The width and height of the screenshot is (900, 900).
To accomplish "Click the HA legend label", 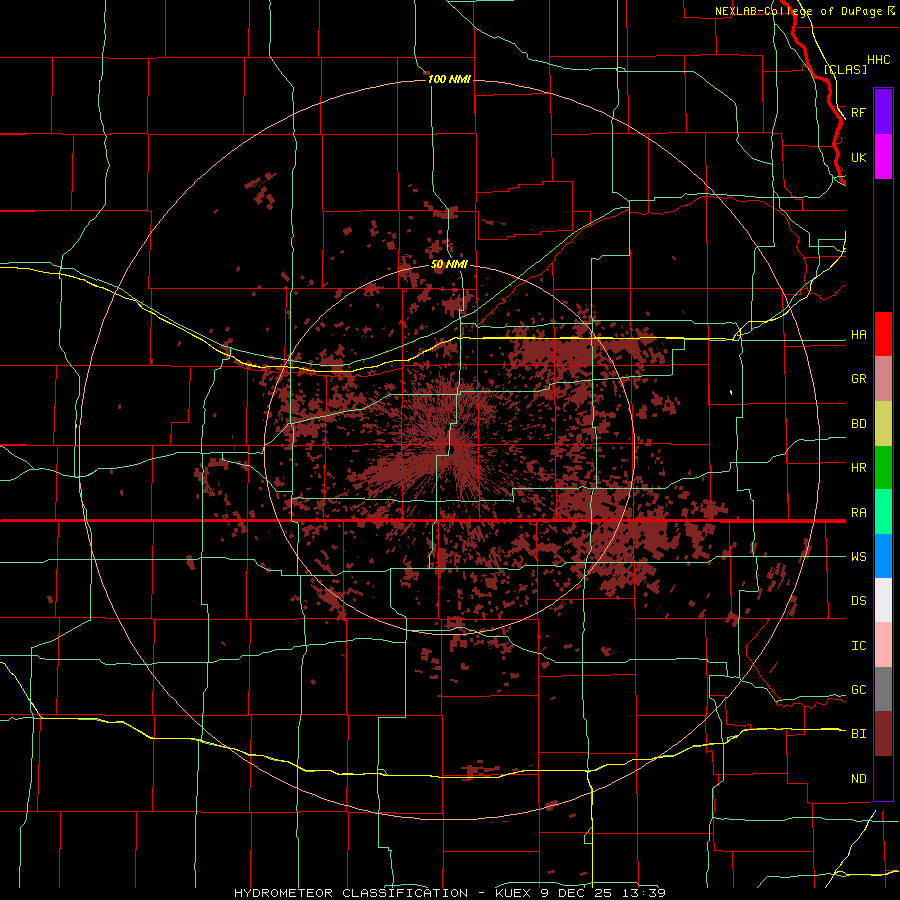I will tap(859, 335).
